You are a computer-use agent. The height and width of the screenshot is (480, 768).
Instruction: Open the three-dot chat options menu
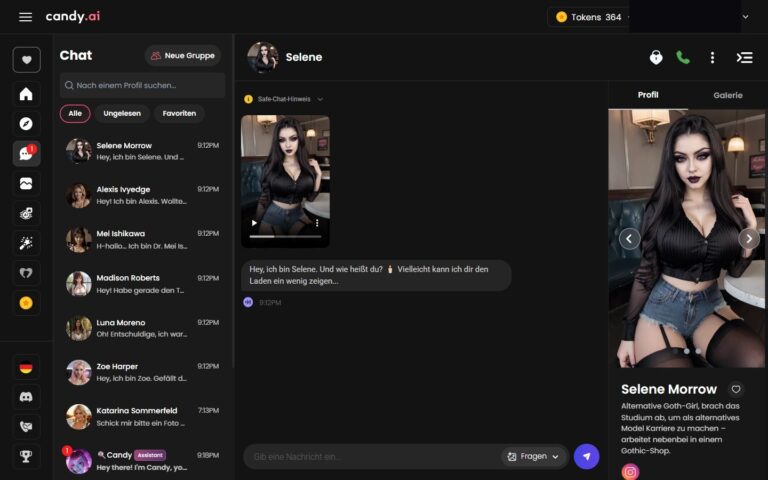pyautogui.click(x=712, y=57)
